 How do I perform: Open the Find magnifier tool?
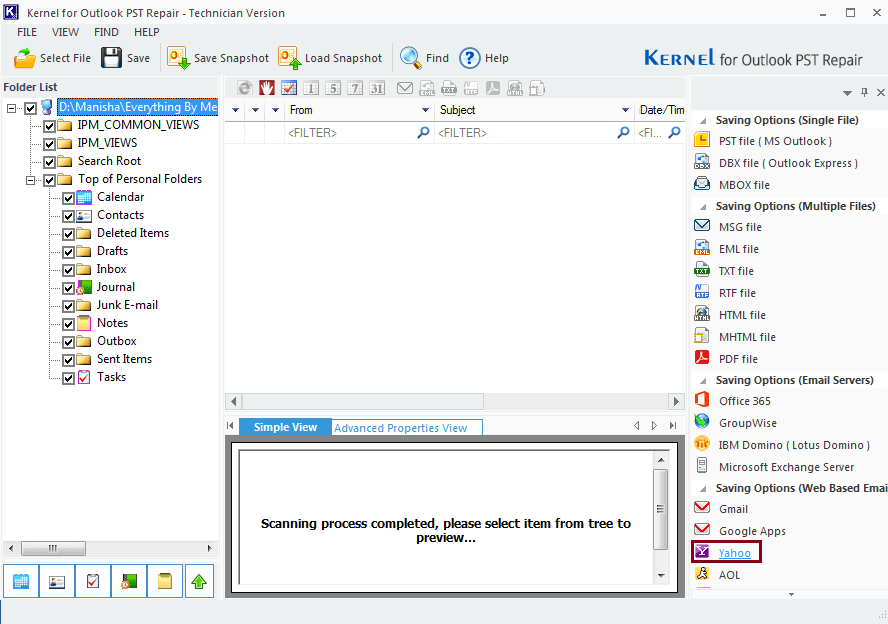424,58
